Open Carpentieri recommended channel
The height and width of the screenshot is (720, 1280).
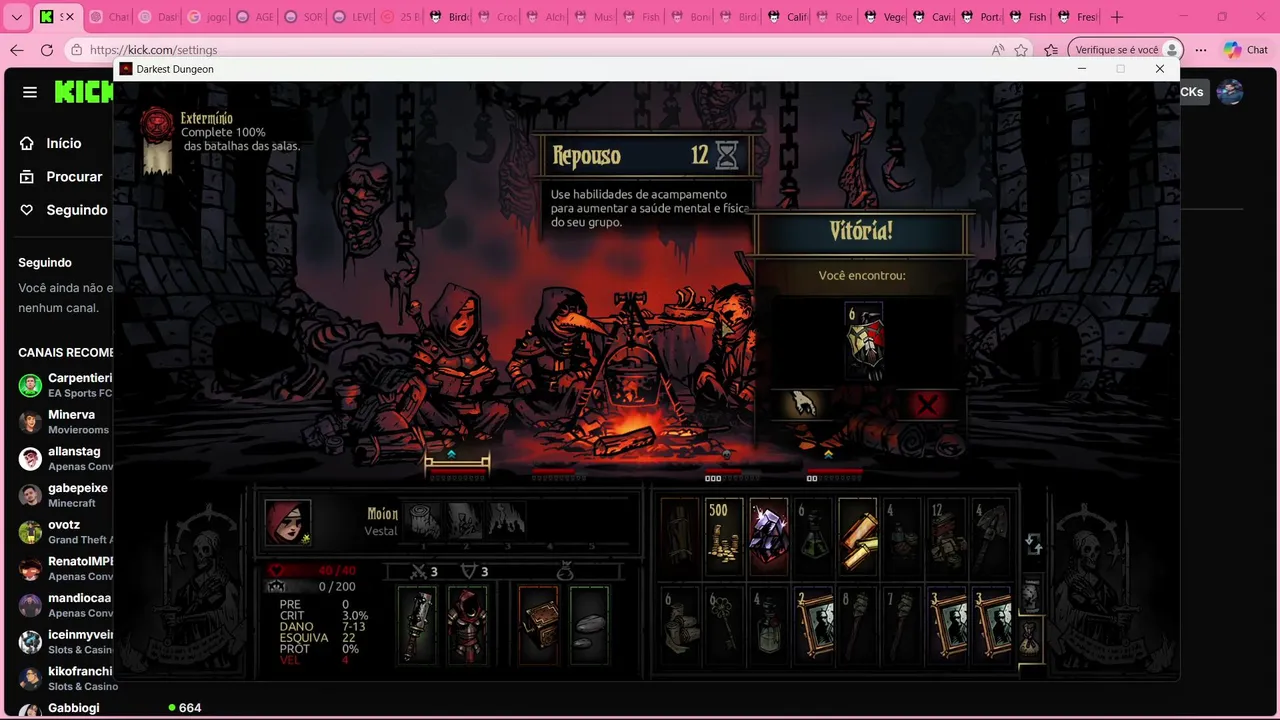pos(66,385)
